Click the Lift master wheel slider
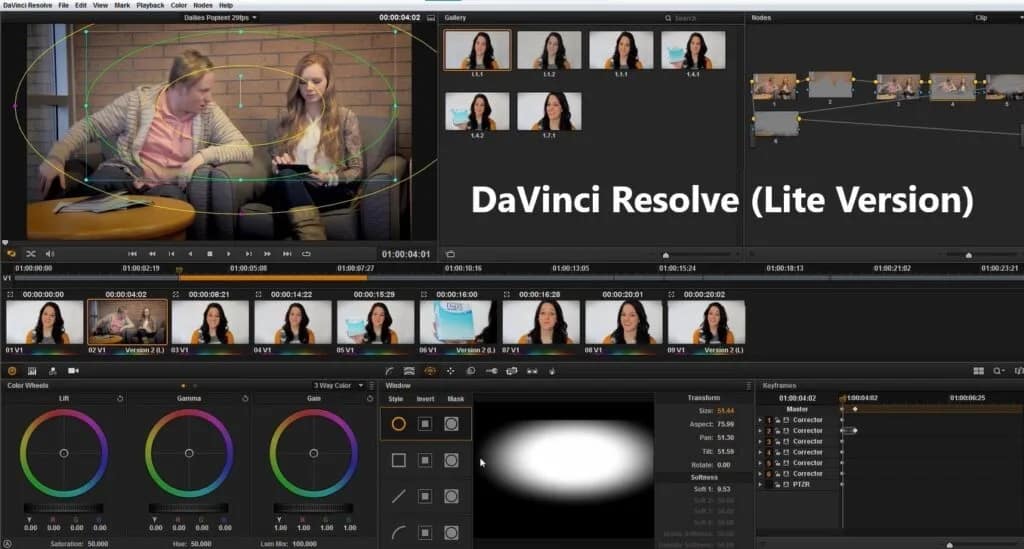 [x=64, y=508]
